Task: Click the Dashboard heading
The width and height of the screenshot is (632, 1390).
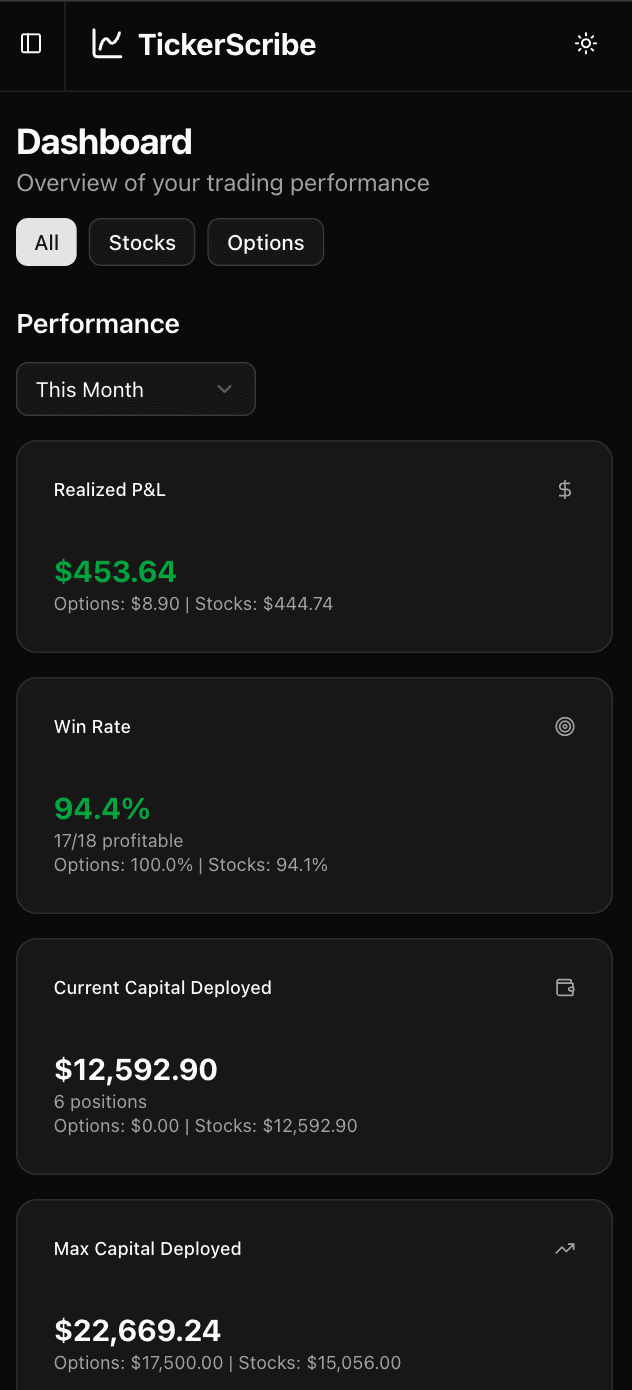Action: pyautogui.click(x=104, y=142)
